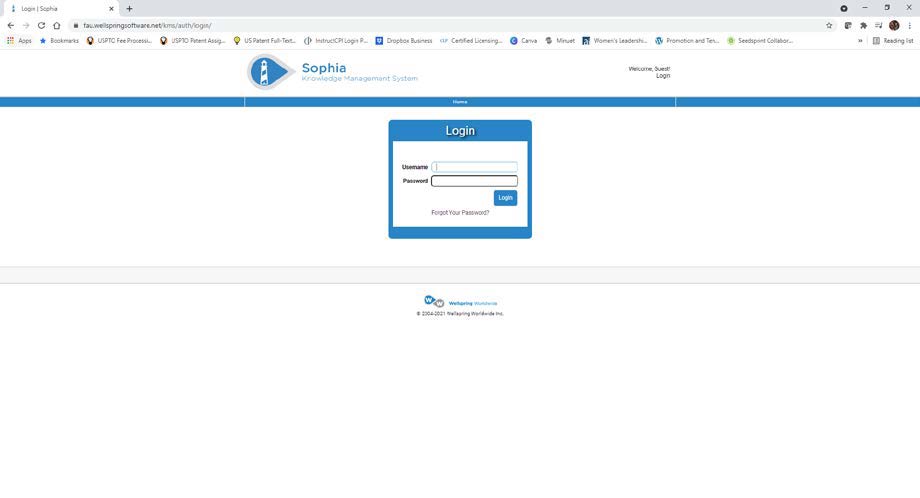This screenshot has width=920, height=498.
Task: Select the Home navigation menu item
Action: 460,102
